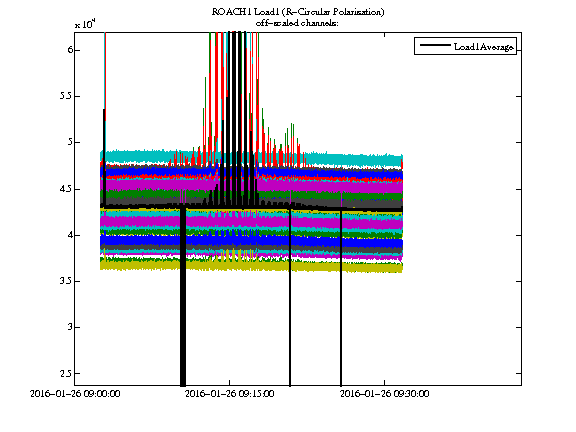Select the off-scaled channels subtitle text
This screenshot has width=576, height=432.
pos(297,23)
